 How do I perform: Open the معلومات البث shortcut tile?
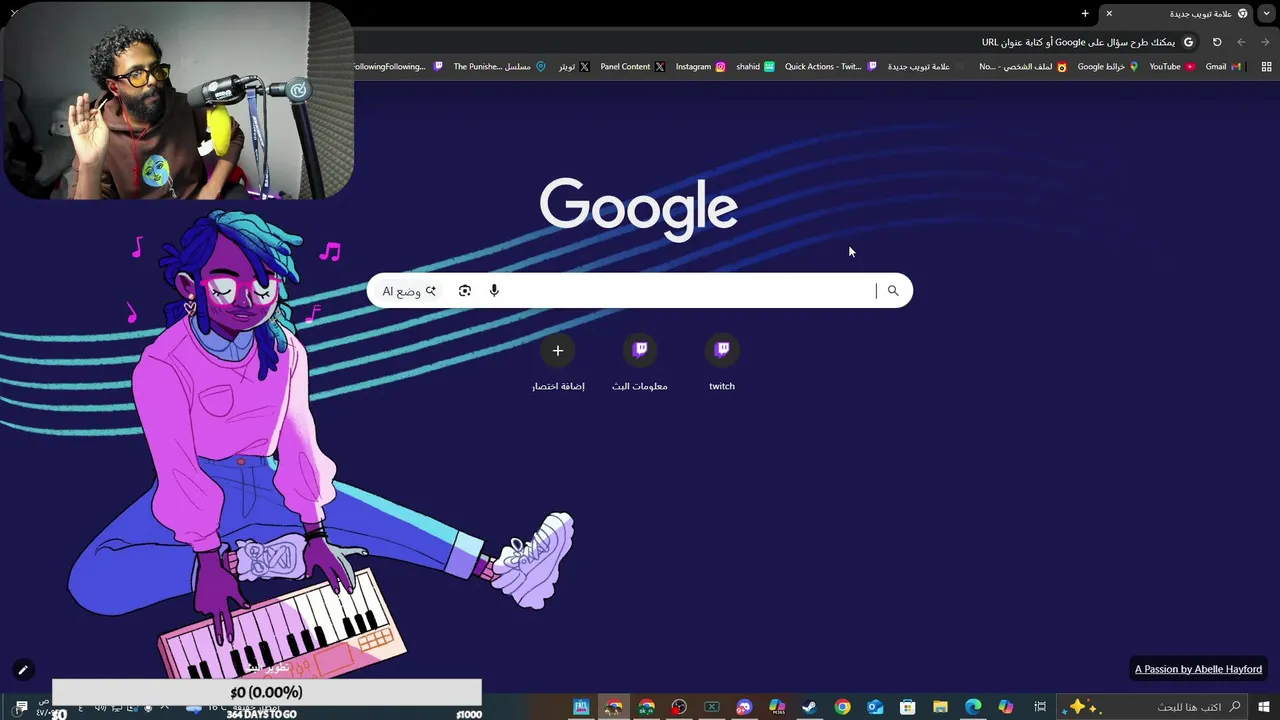click(x=640, y=363)
